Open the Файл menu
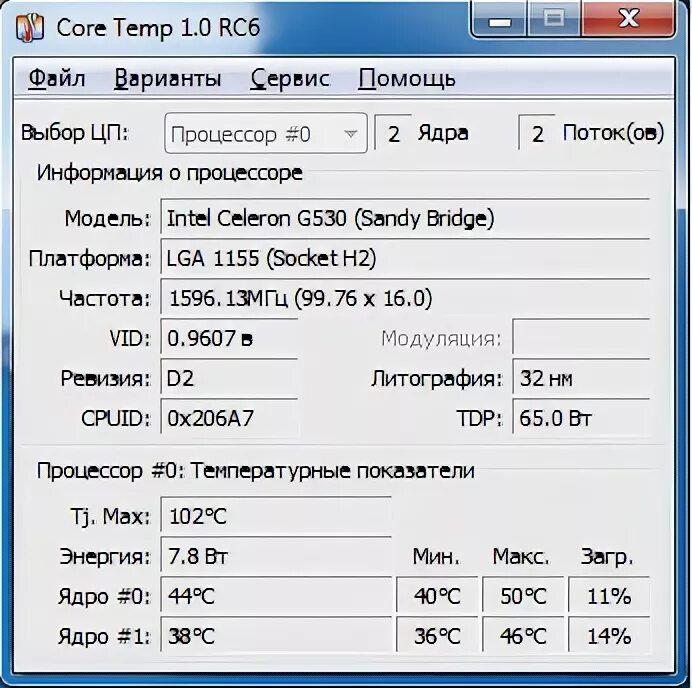Viewport: 692px width, 688px height. (57, 79)
